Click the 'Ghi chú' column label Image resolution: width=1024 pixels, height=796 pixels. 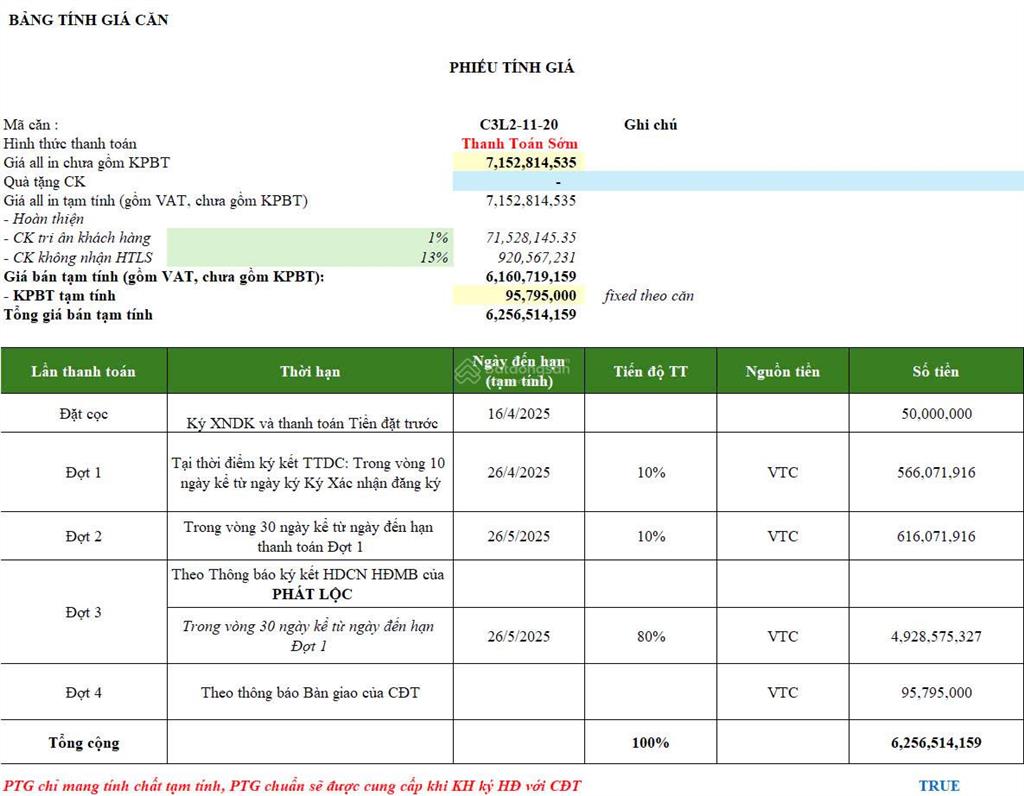tap(650, 125)
